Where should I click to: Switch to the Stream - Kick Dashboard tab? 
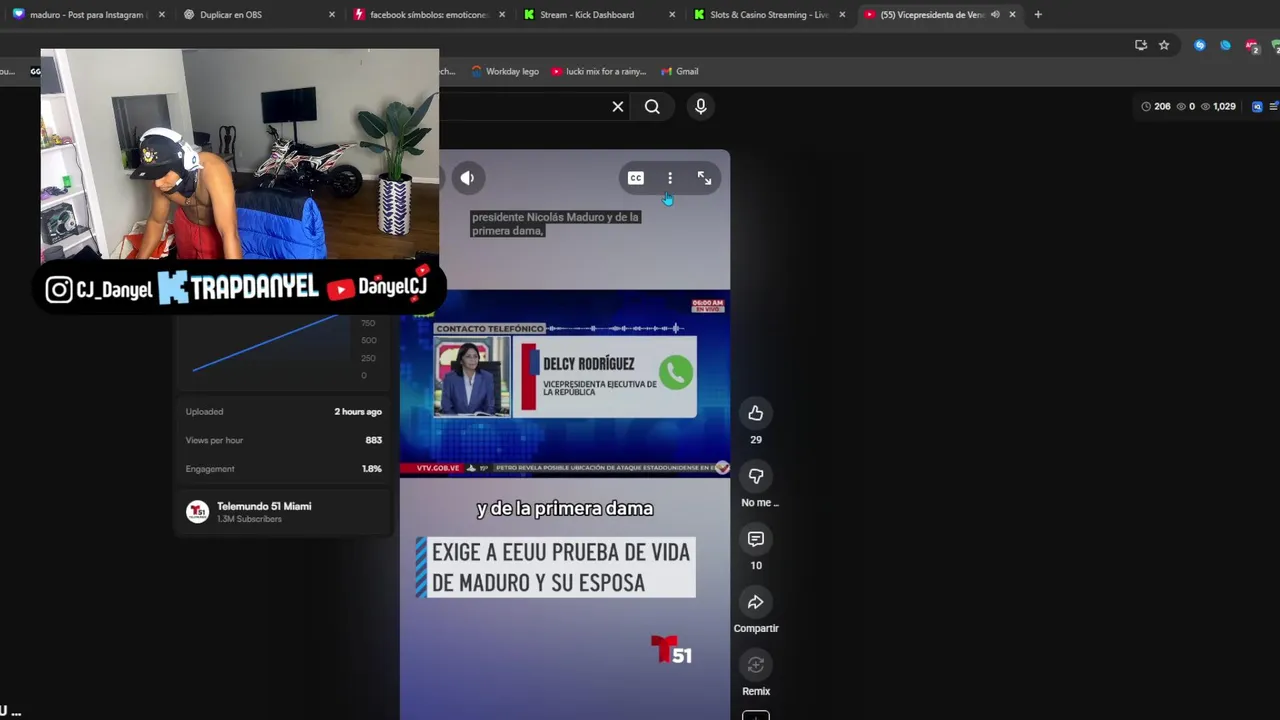click(x=598, y=15)
